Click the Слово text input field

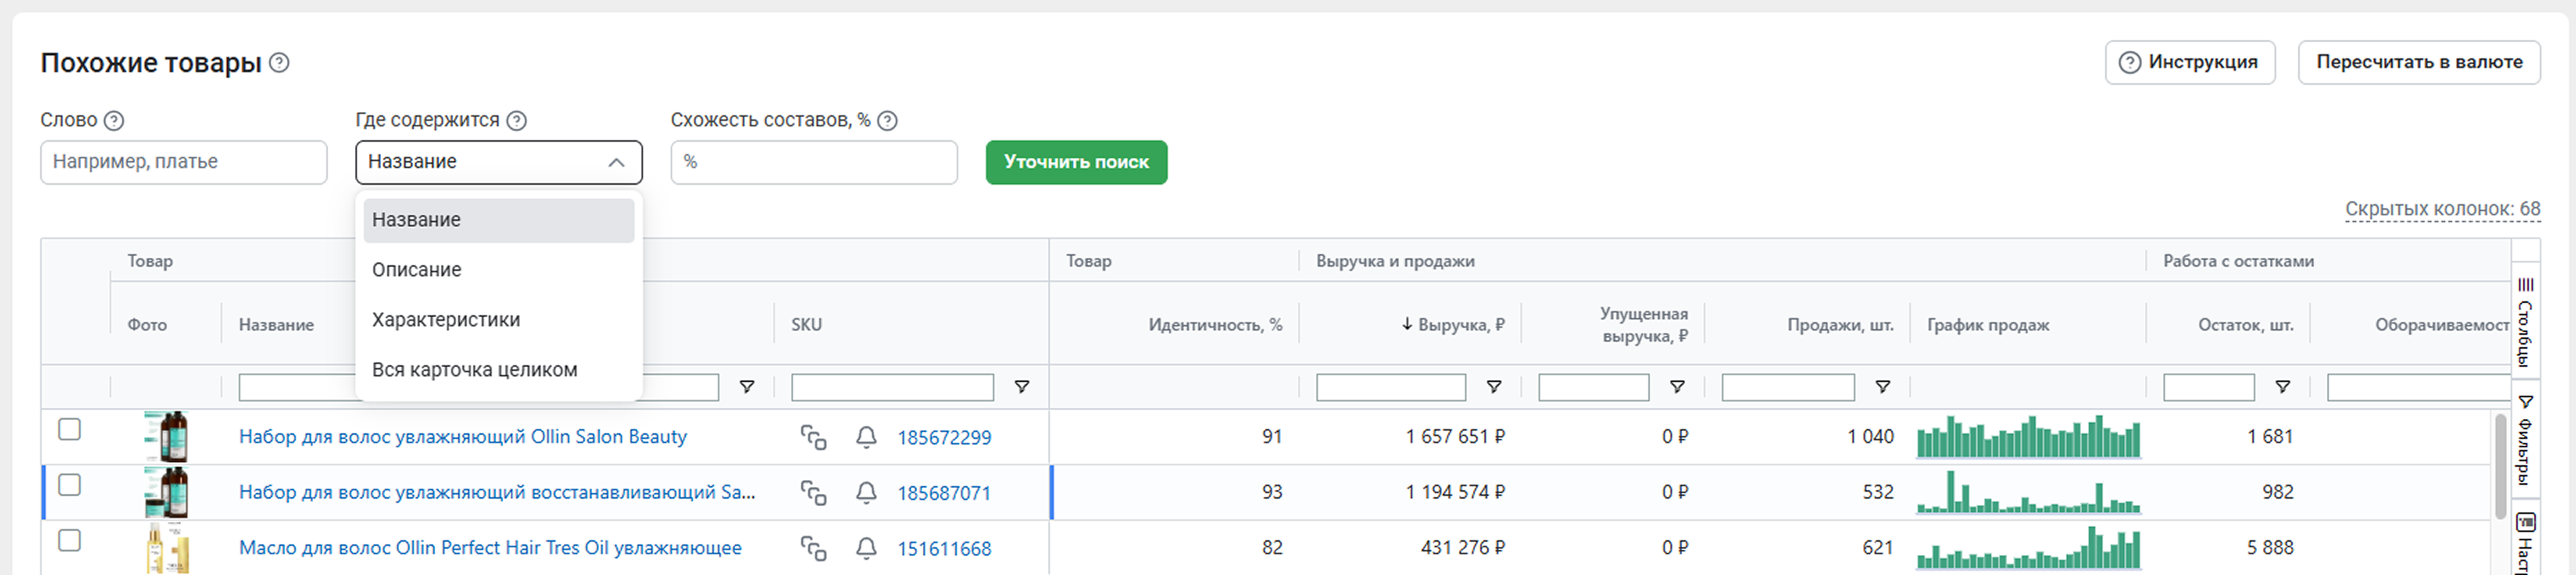tap(184, 162)
